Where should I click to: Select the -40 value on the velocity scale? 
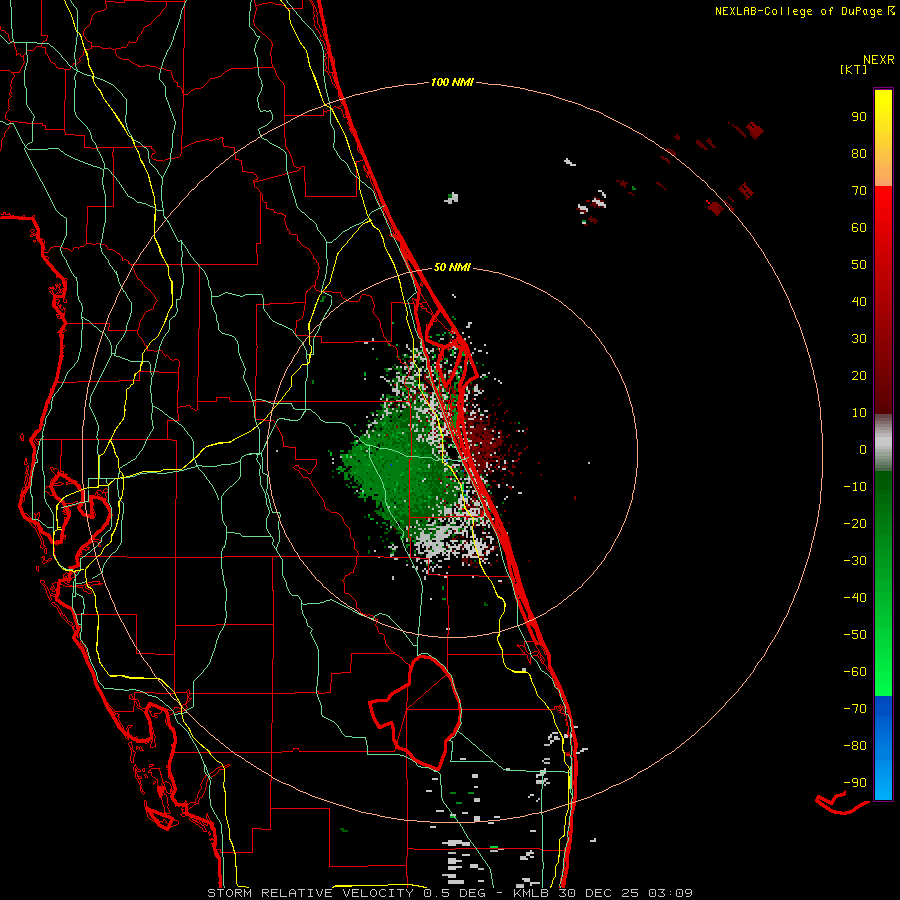tap(855, 598)
